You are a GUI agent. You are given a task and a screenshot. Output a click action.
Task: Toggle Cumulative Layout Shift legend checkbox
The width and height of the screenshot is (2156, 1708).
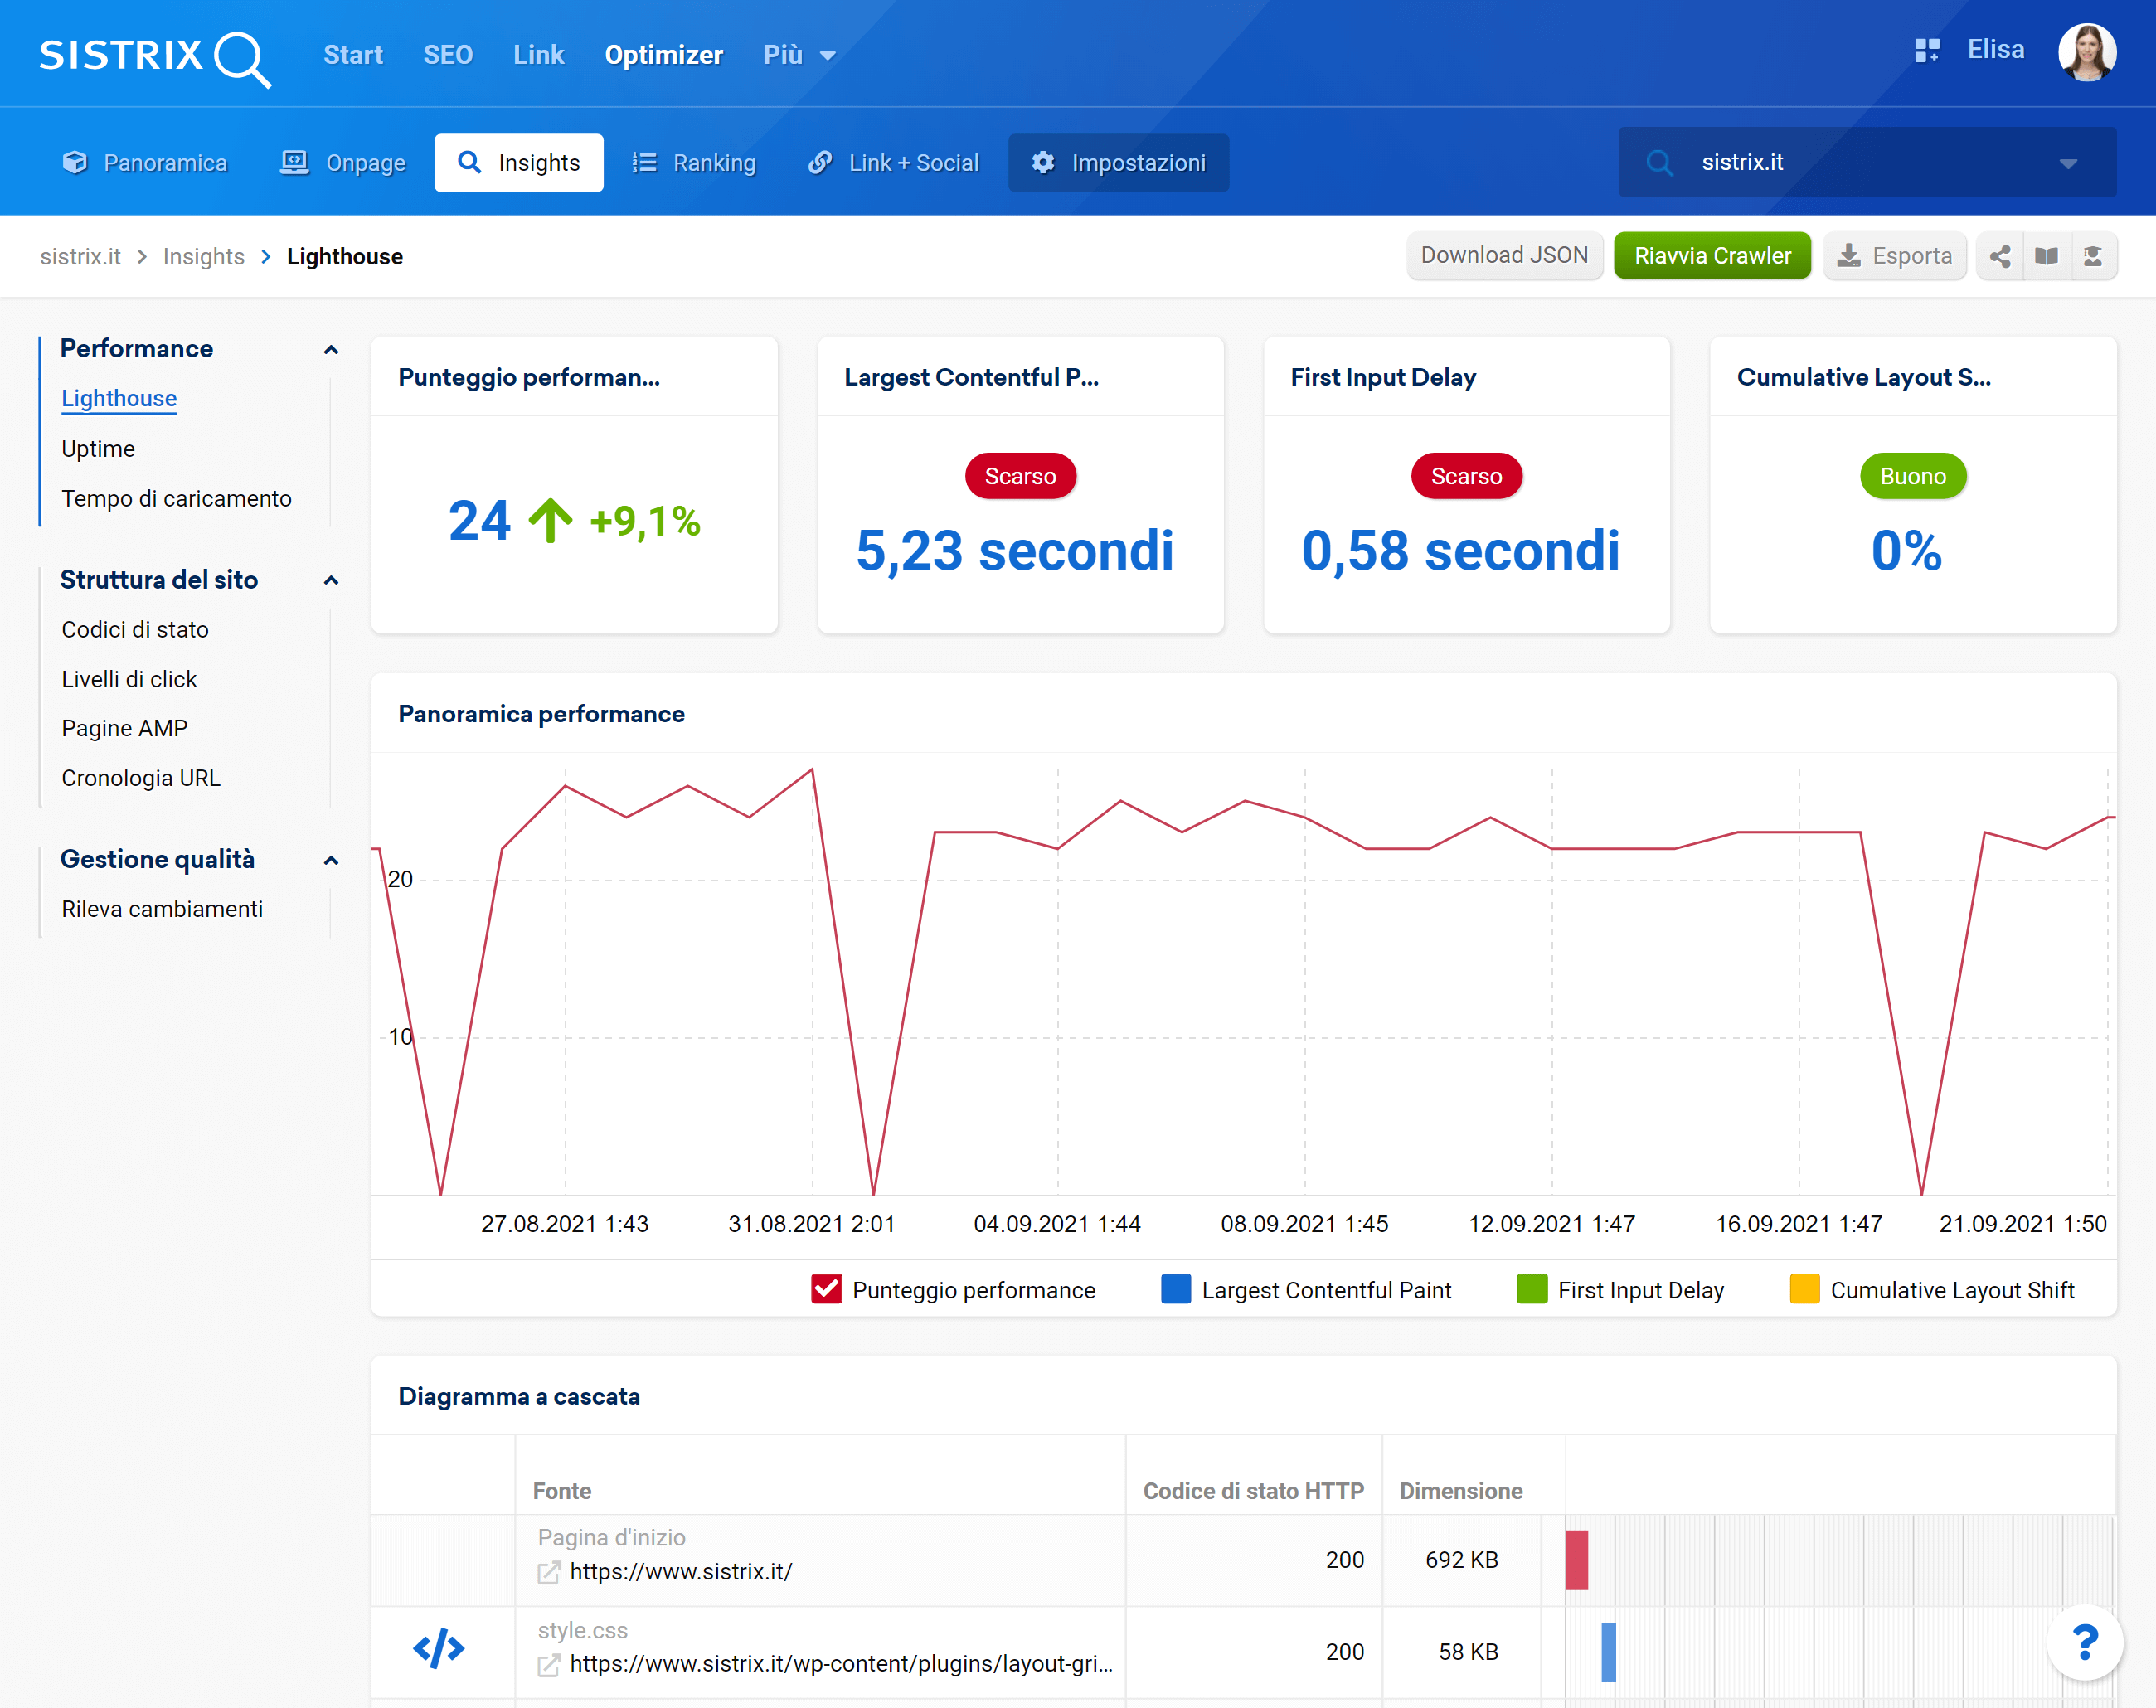pos(1804,1289)
